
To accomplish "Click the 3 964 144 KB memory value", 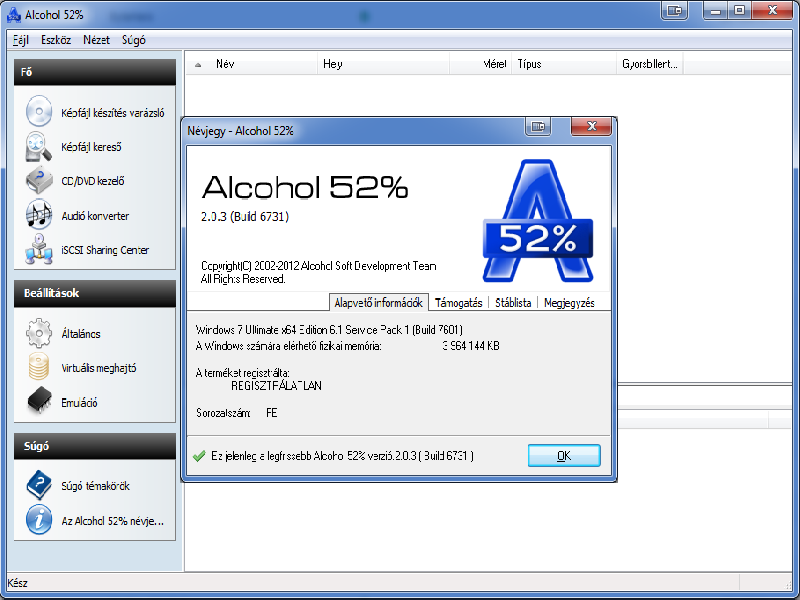I will coord(471,346).
